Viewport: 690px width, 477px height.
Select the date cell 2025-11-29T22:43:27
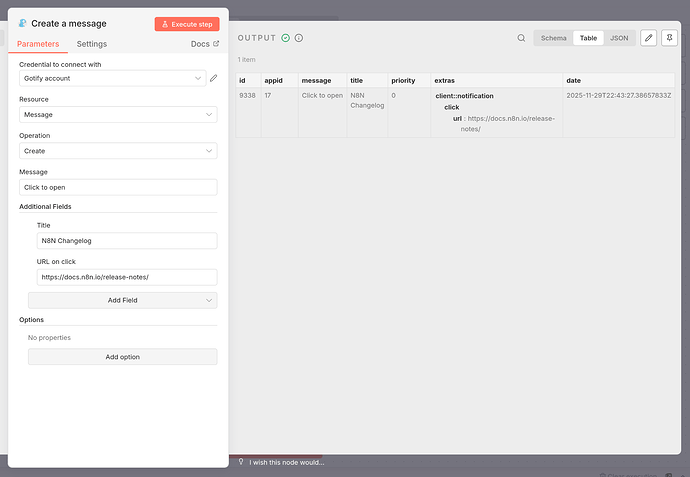(x=618, y=112)
